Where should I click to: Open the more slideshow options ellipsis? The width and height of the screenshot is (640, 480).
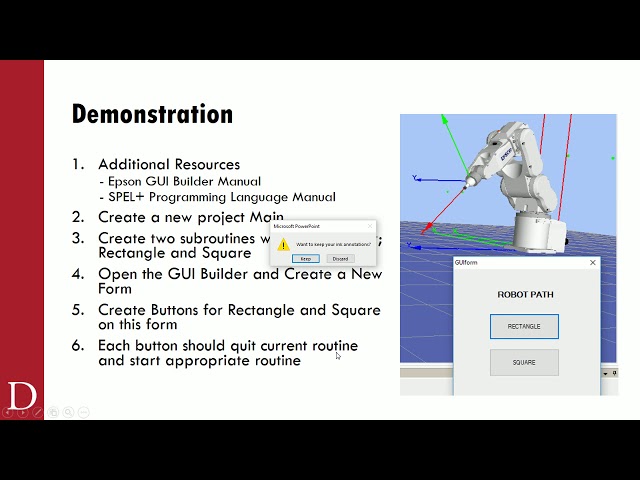tap(83, 412)
